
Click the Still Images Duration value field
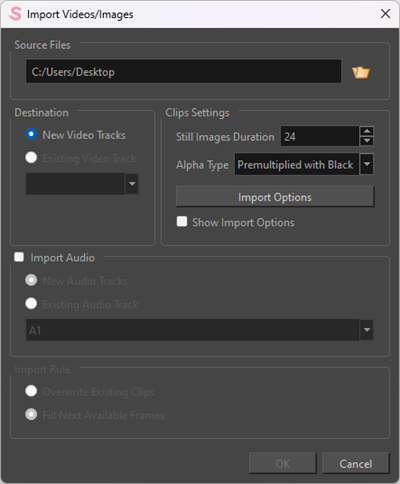[320, 136]
